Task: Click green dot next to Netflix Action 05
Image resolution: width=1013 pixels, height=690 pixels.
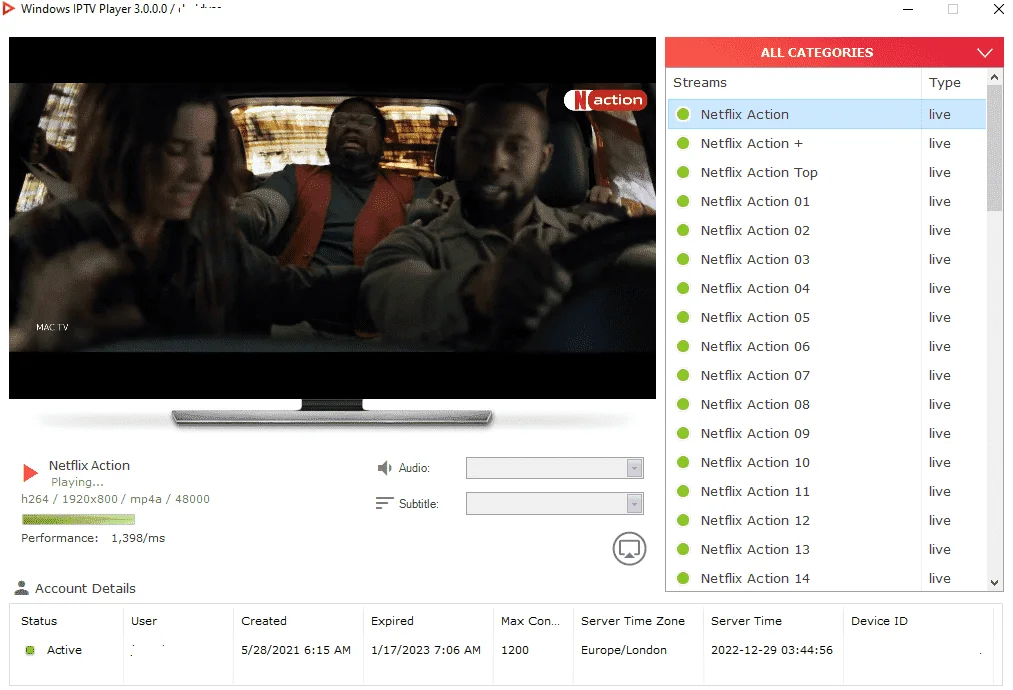Action: [x=683, y=317]
